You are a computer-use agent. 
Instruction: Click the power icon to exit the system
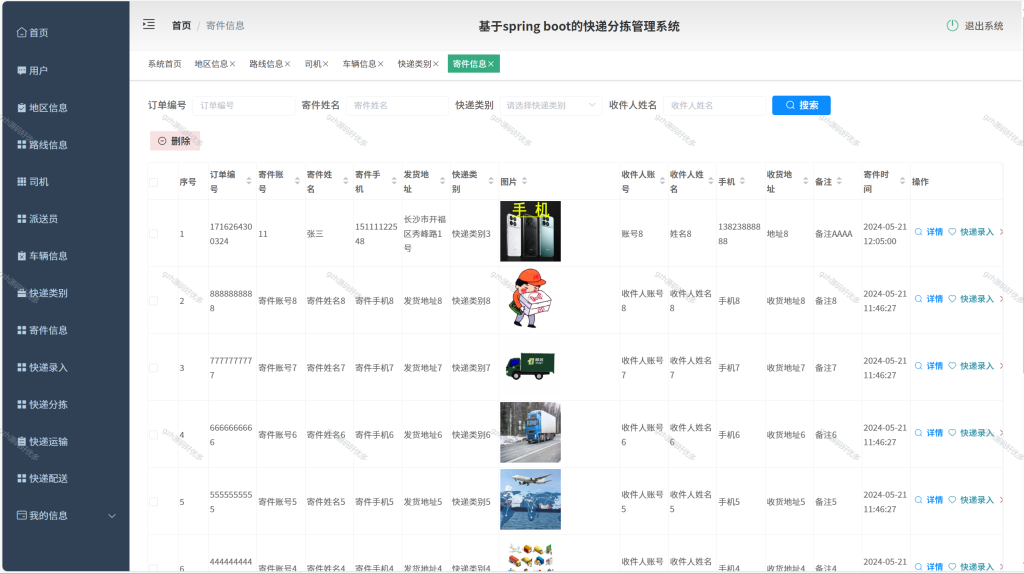tap(952, 25)
